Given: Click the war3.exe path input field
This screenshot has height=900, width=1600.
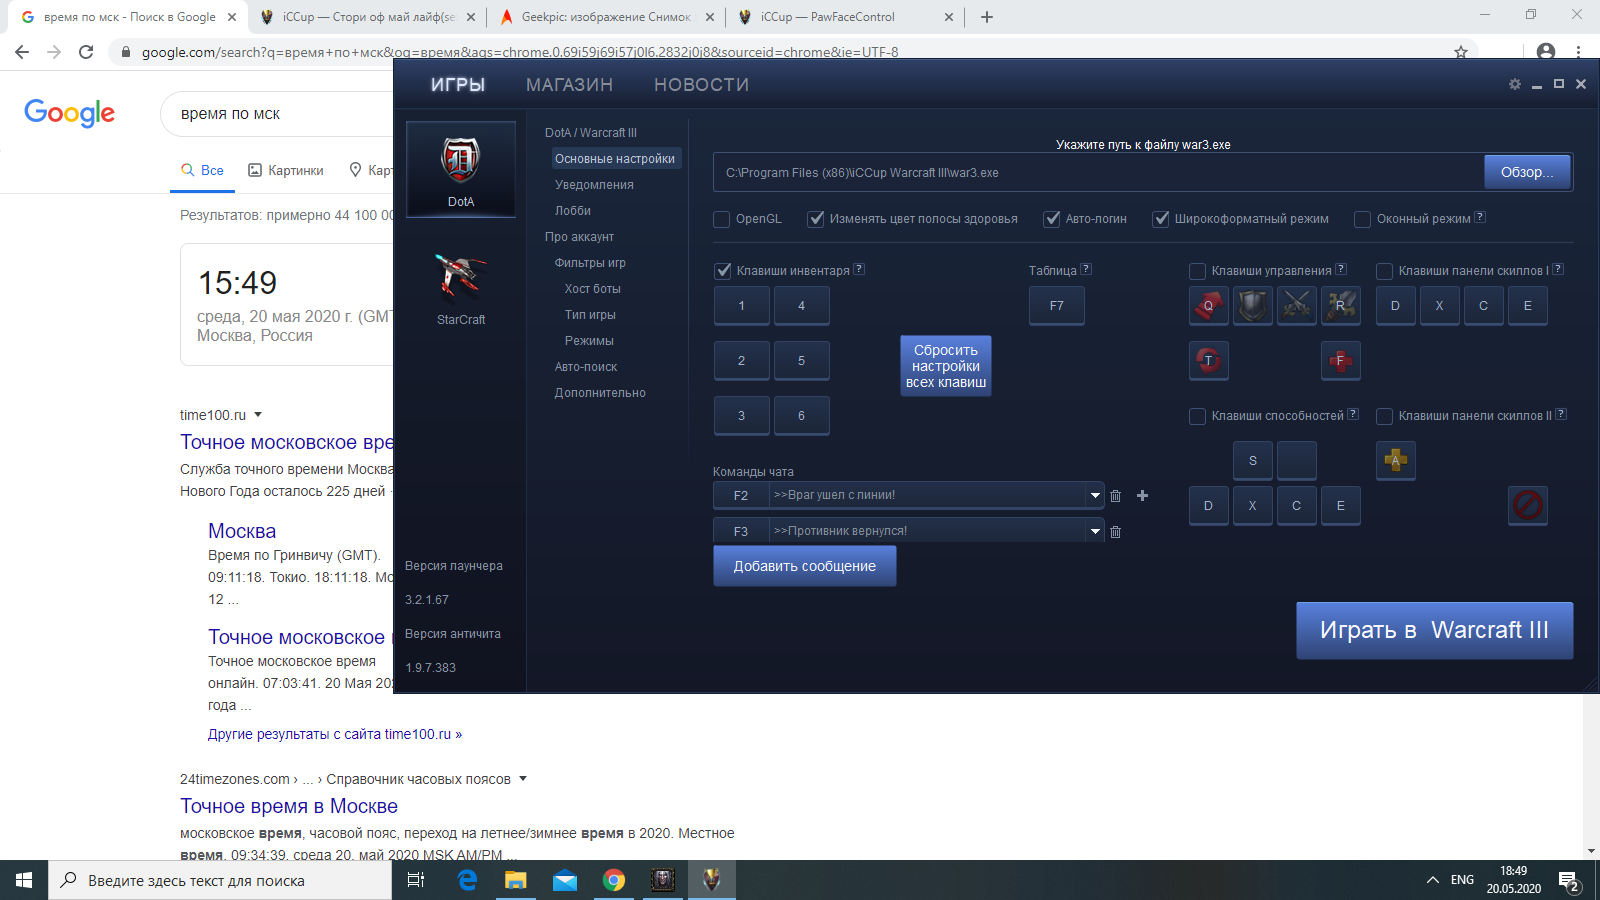Looking at the screenshot, I should (1098, 172).
